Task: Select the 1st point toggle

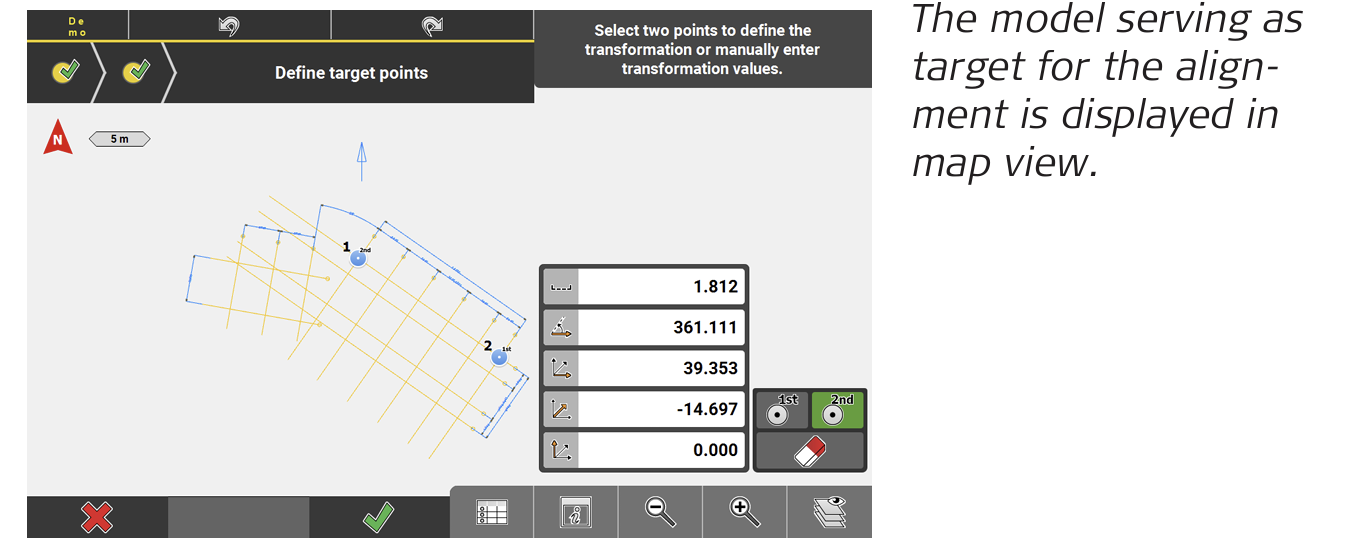Action: tap(781, 409)
